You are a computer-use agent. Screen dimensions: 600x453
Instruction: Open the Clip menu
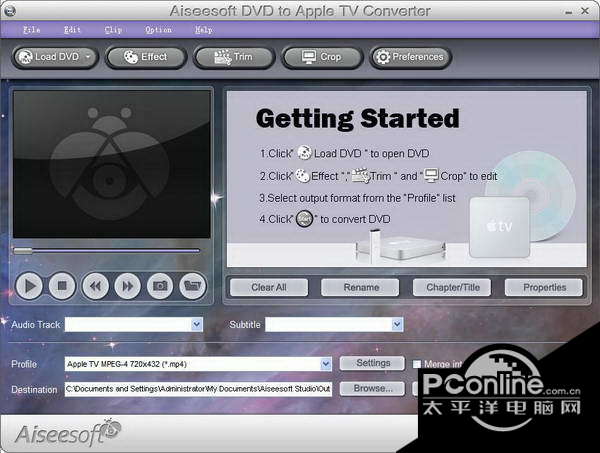pyautogui.click(x=113, y=30)
